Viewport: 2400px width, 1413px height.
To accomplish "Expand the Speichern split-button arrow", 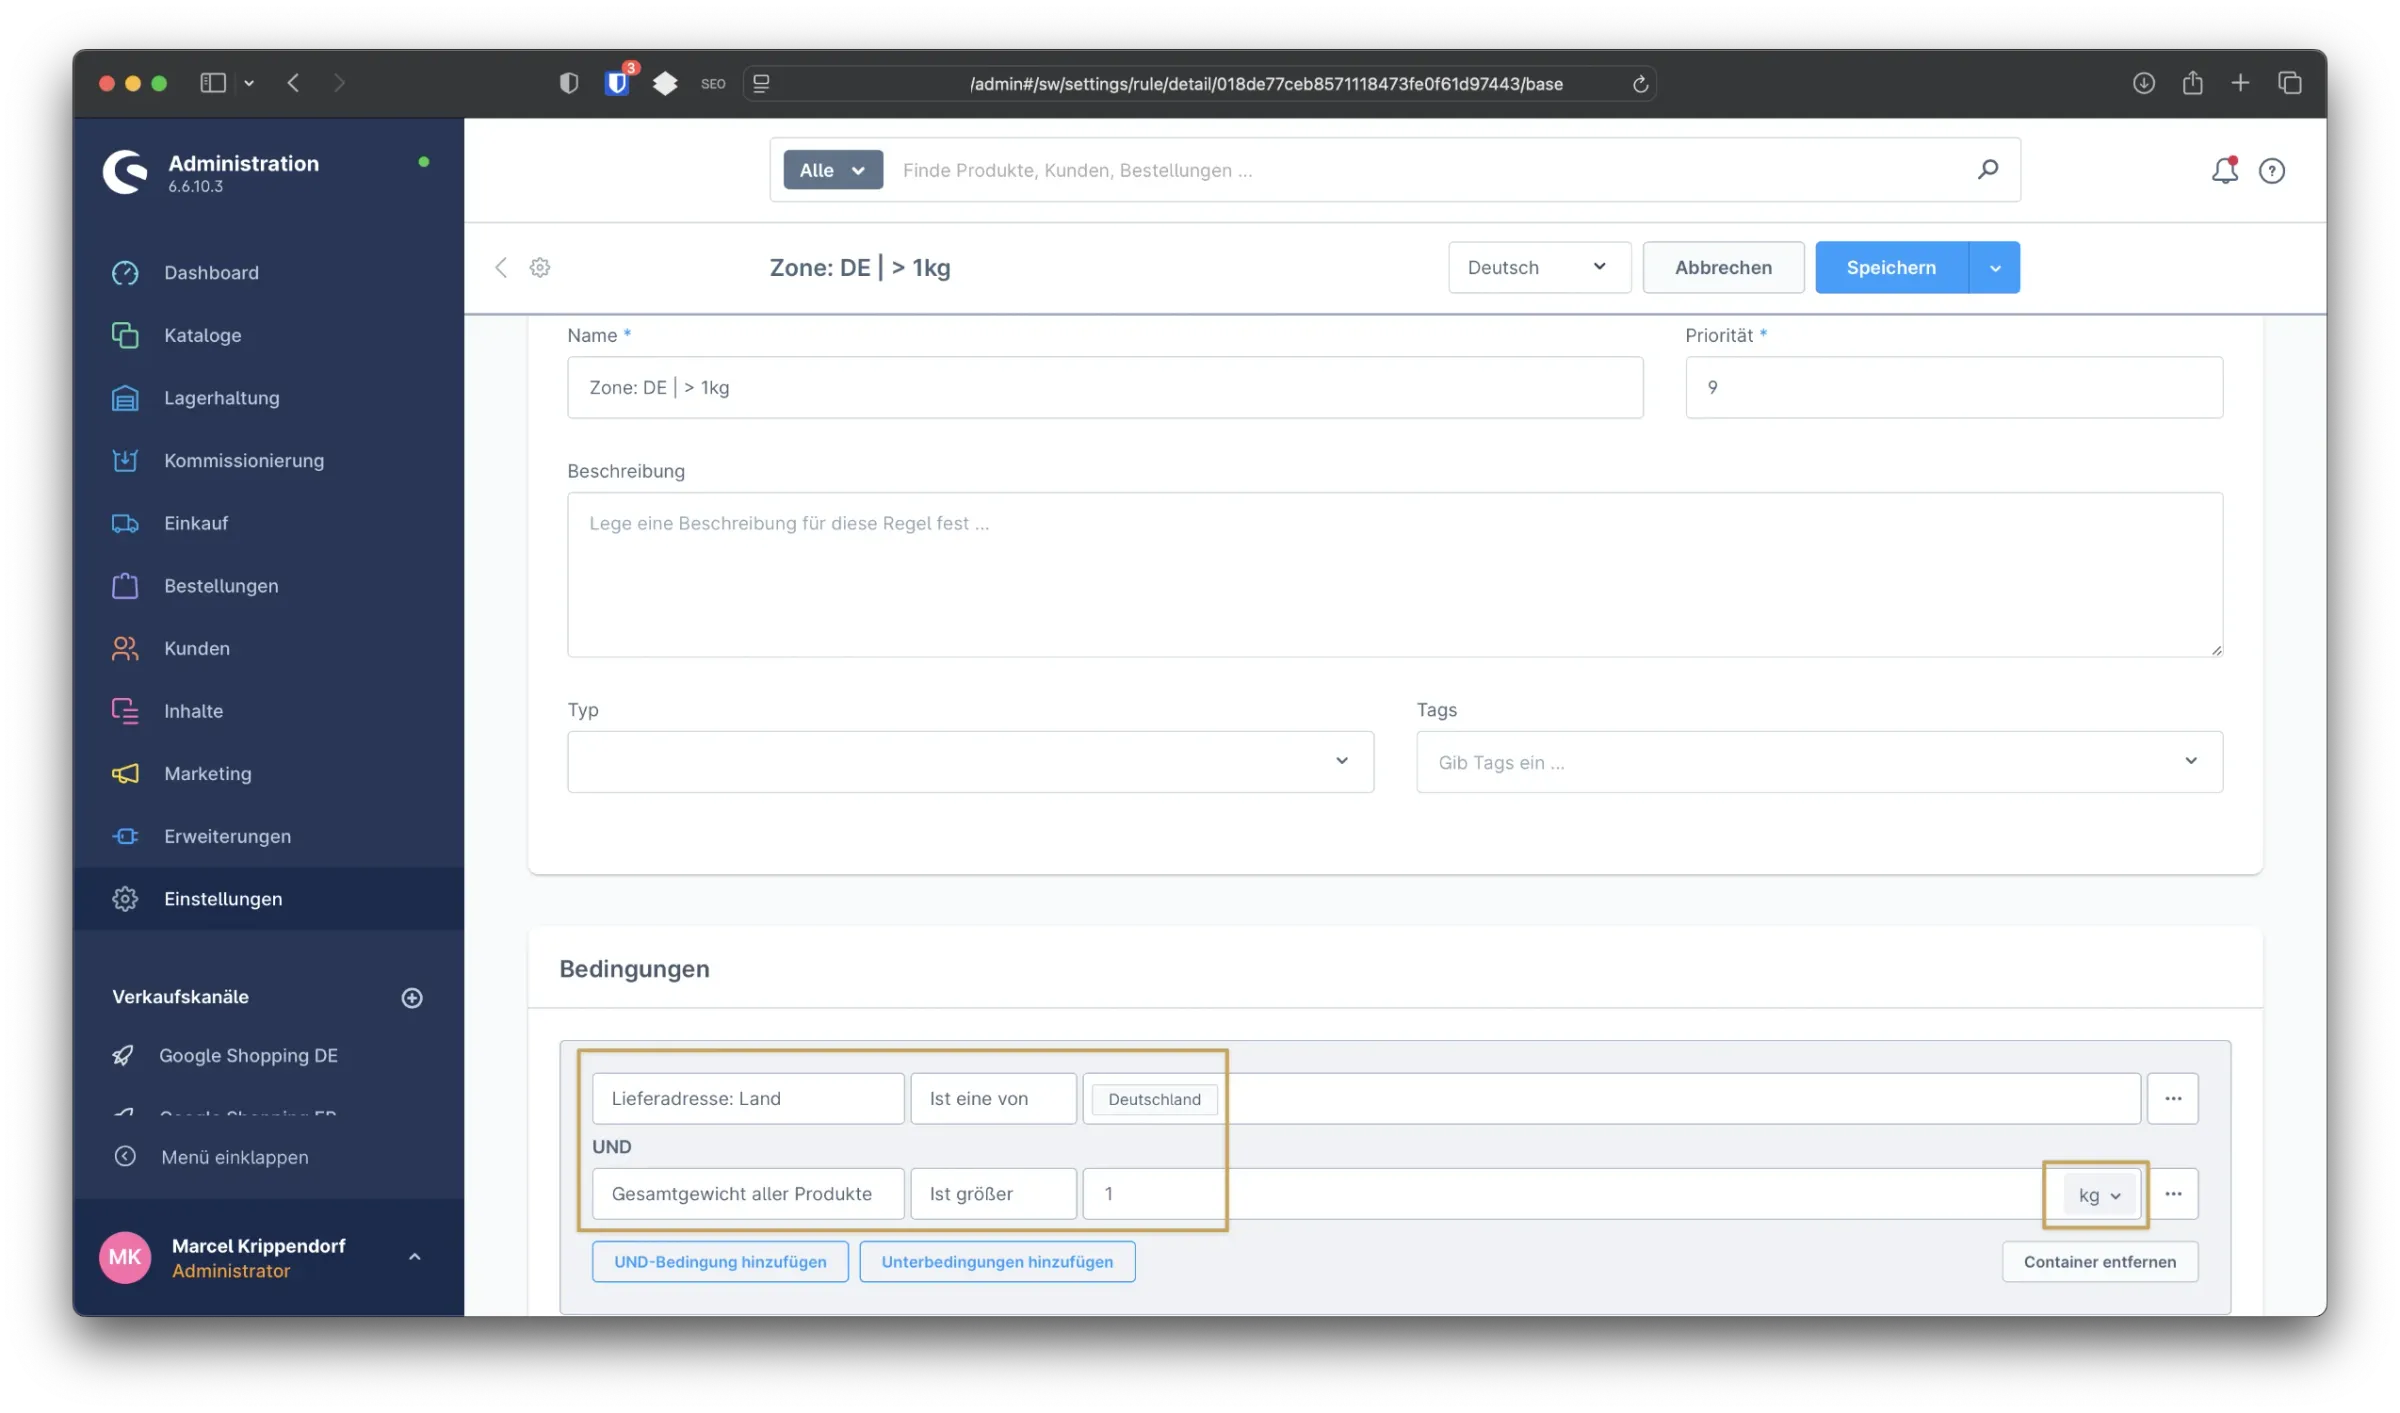I will (x=1994, y=267).
